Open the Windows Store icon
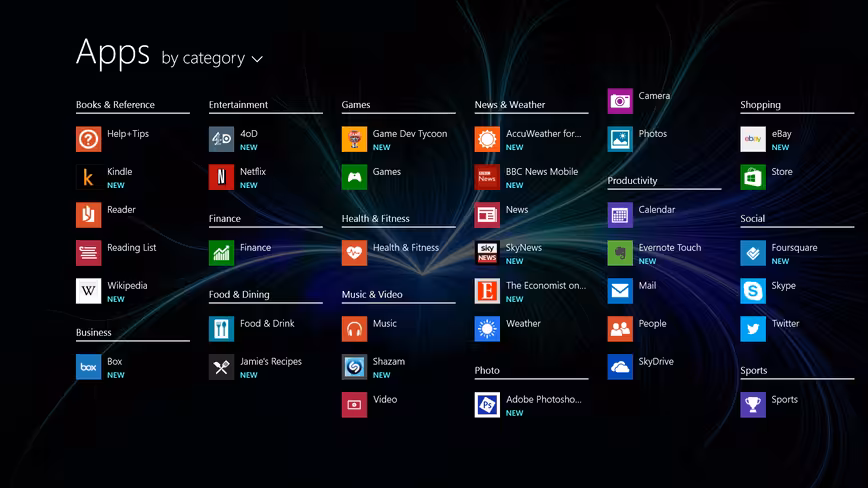This screenshot has width=868, height=488. (753, 177)
